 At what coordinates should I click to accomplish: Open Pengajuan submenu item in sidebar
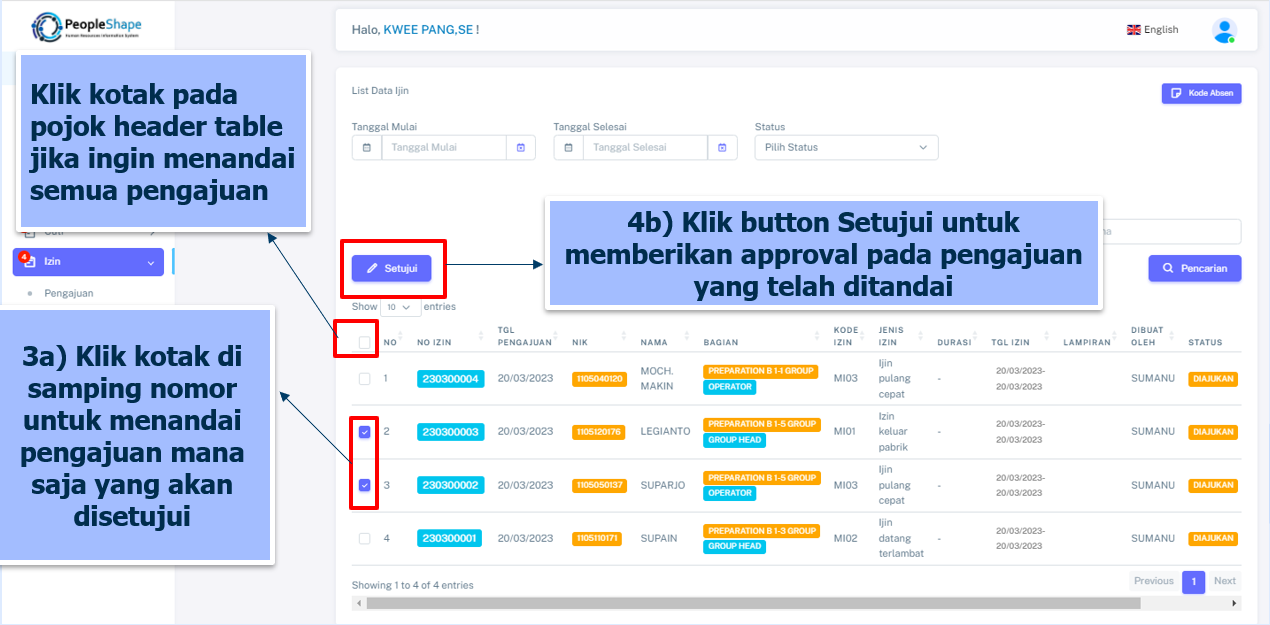pos(69,293)
